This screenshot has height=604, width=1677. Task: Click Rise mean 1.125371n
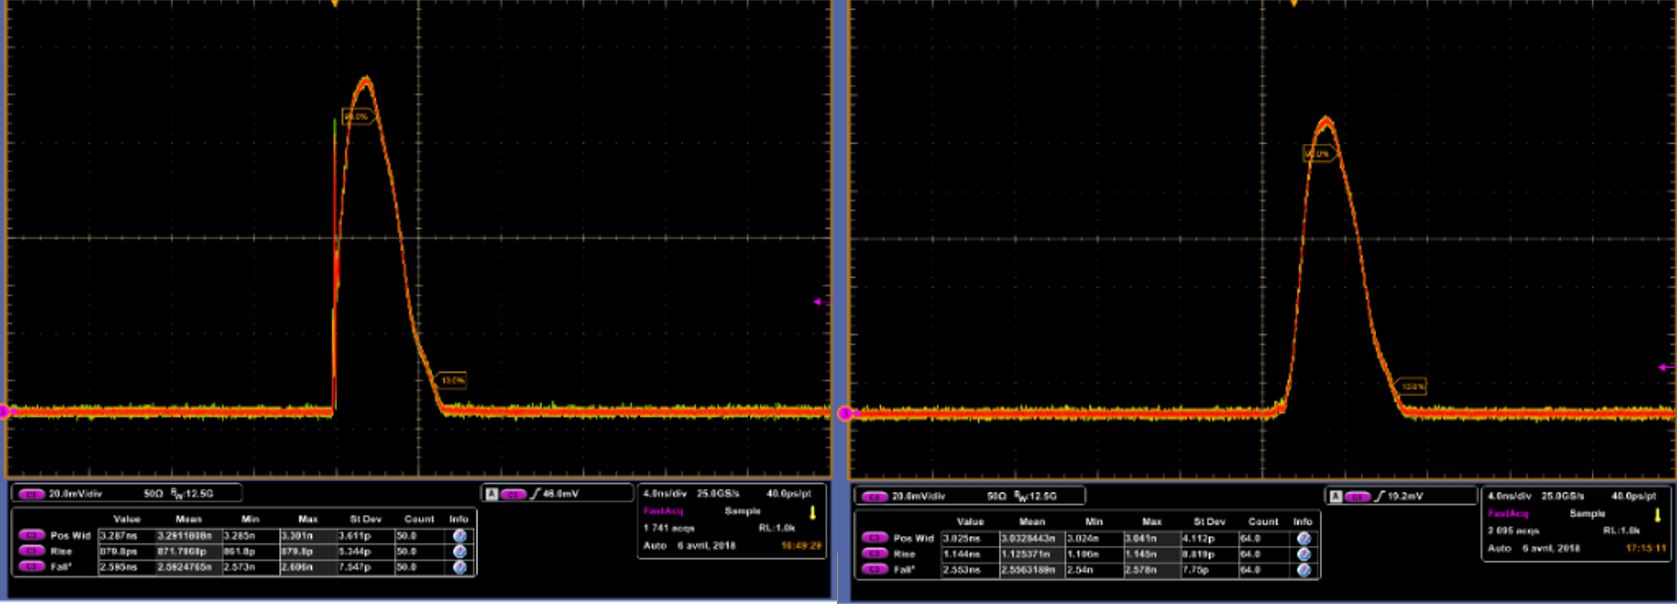click(x=1027, y=554)
